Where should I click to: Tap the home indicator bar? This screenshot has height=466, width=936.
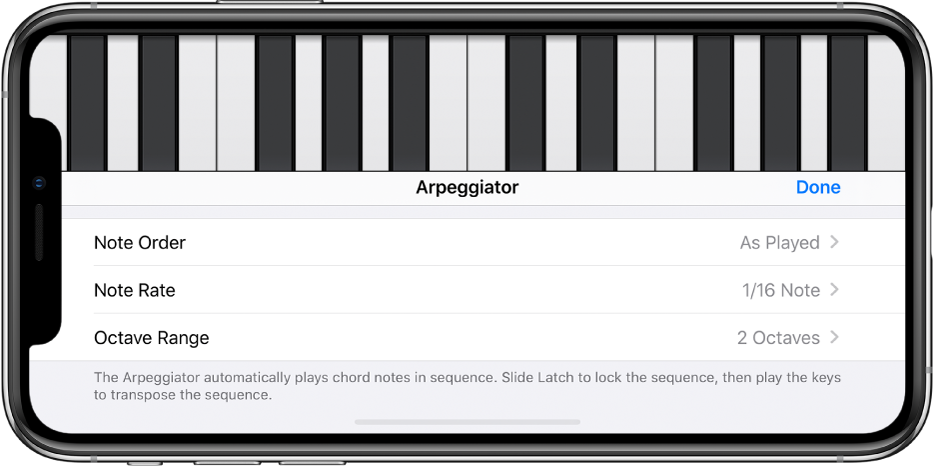[x=467, y=422]
